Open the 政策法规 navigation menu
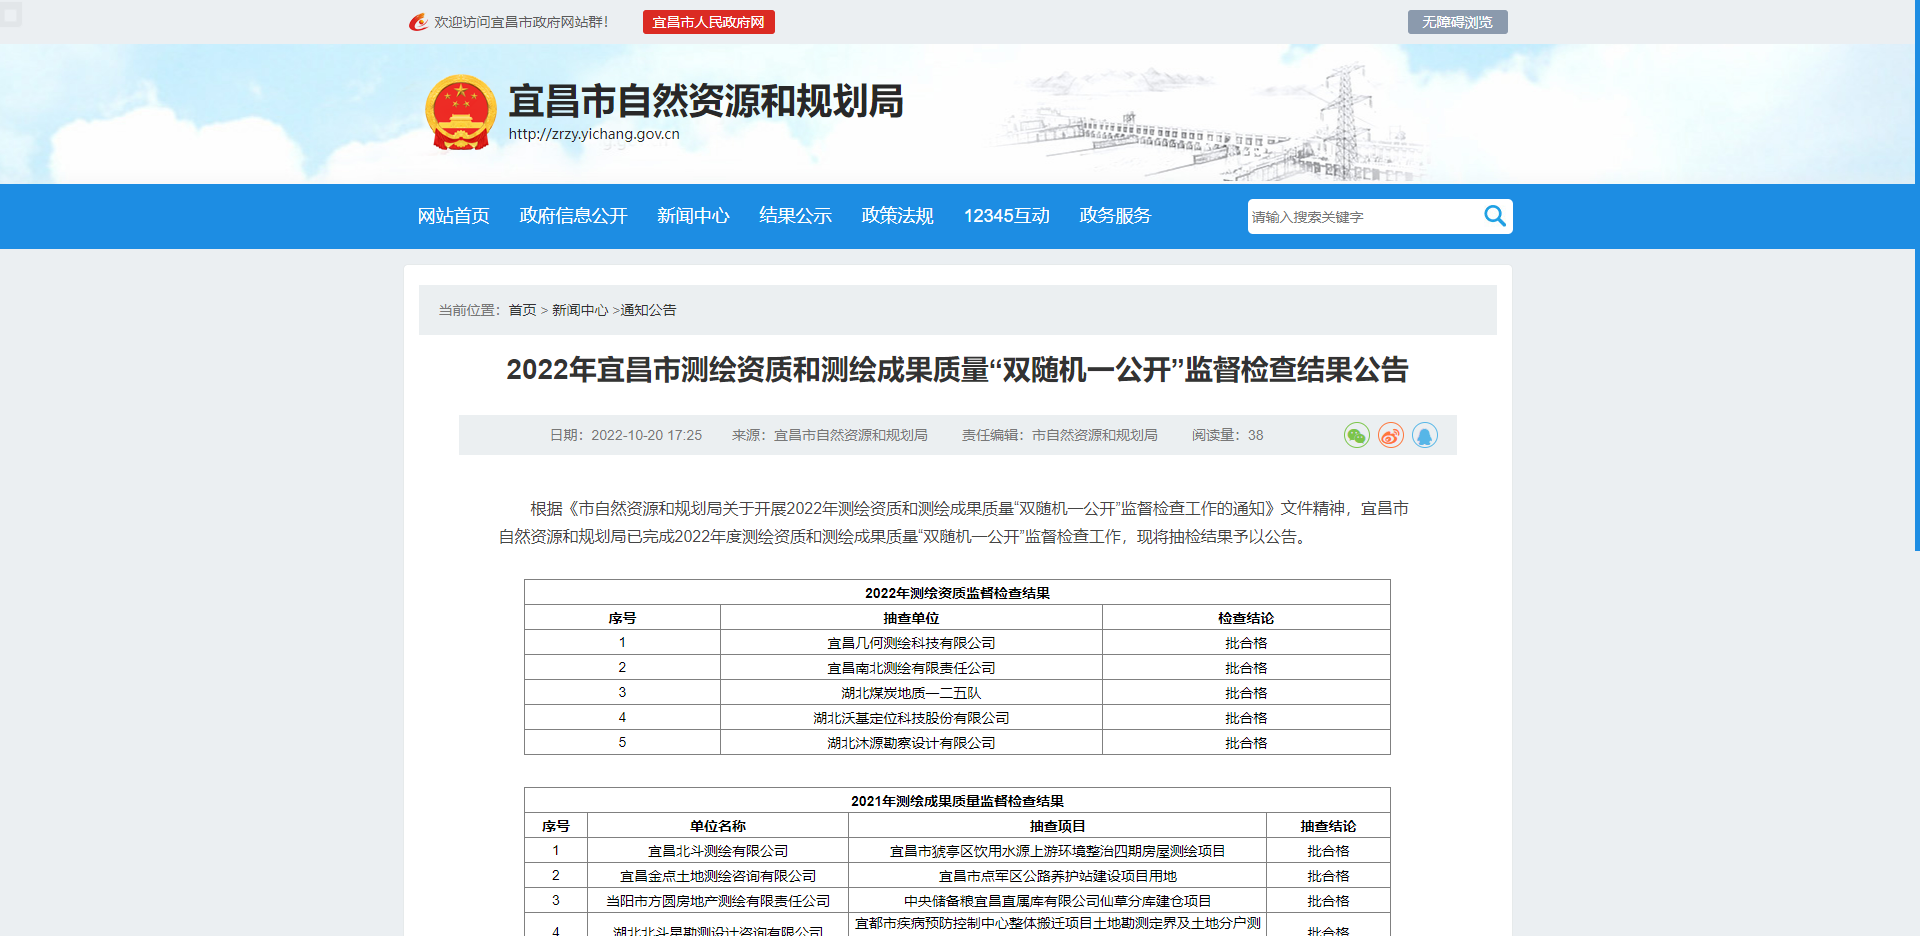Viewport: 1920px width, 936px height. [x=896, y=216]
